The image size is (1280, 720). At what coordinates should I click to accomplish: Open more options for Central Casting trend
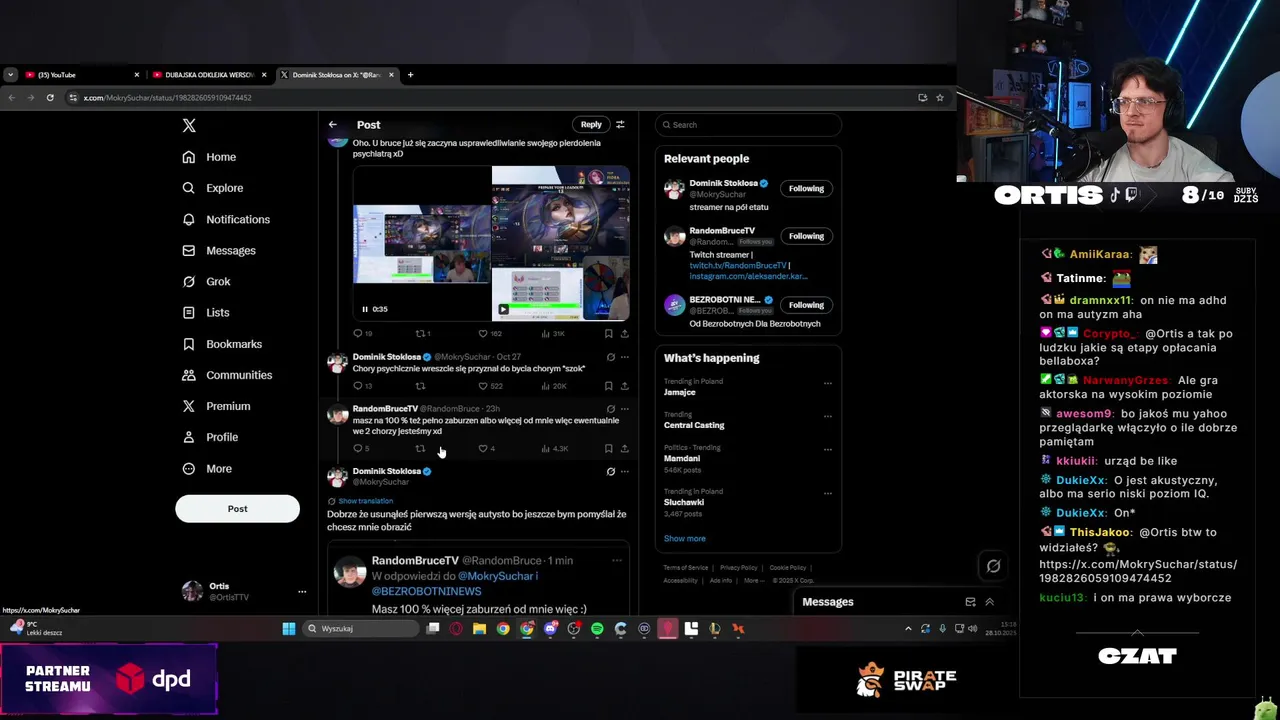point(827,415)
